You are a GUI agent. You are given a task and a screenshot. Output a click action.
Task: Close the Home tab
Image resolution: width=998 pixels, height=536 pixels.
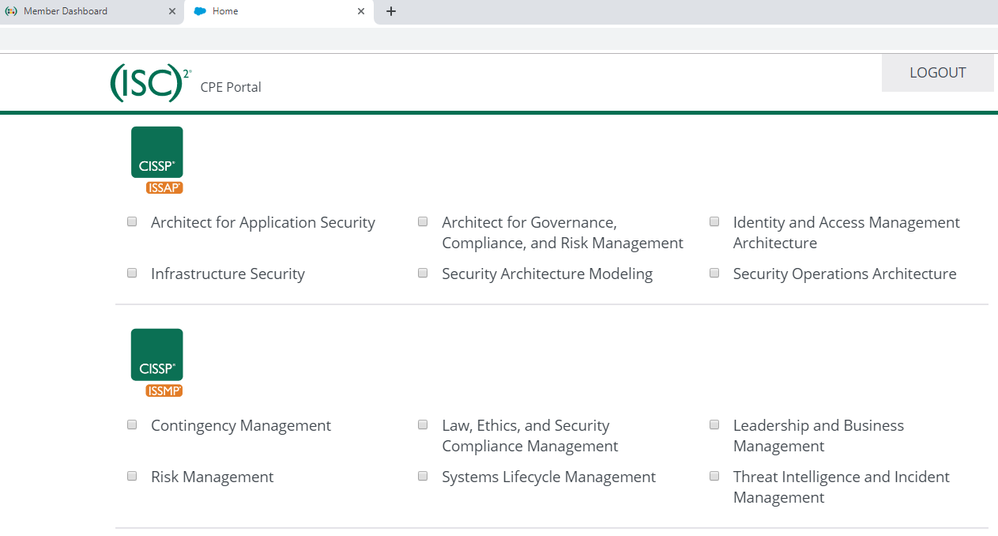point(361,11)
